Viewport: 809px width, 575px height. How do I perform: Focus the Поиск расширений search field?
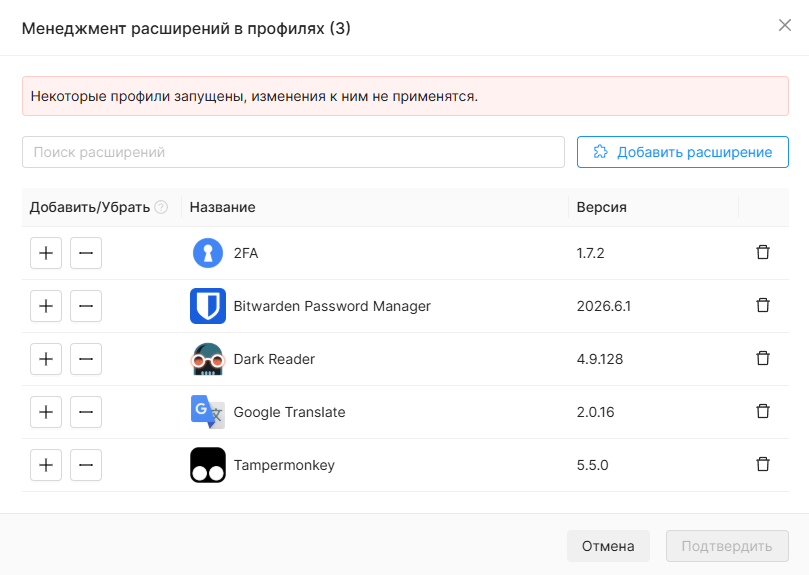pos(293,152)
